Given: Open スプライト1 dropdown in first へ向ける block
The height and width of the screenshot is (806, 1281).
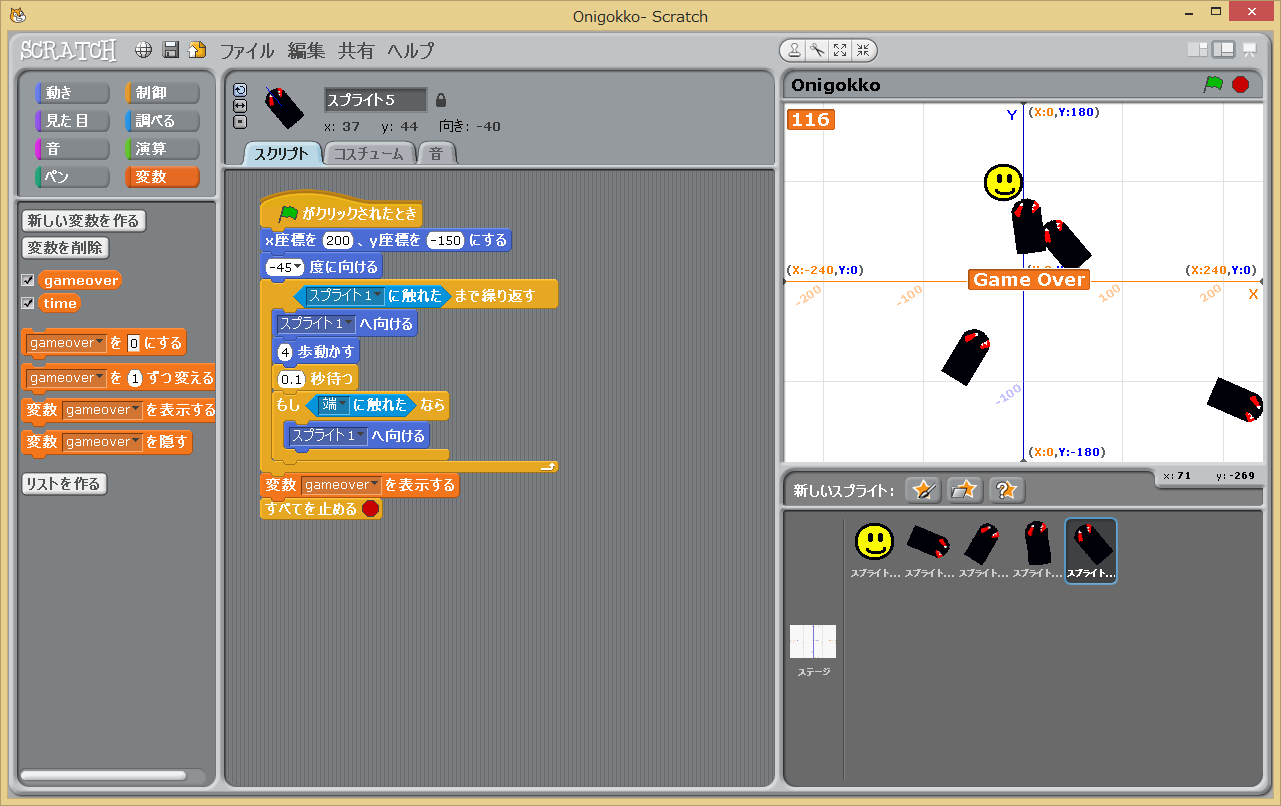Looking at the screenshot, I should [316, 324].
